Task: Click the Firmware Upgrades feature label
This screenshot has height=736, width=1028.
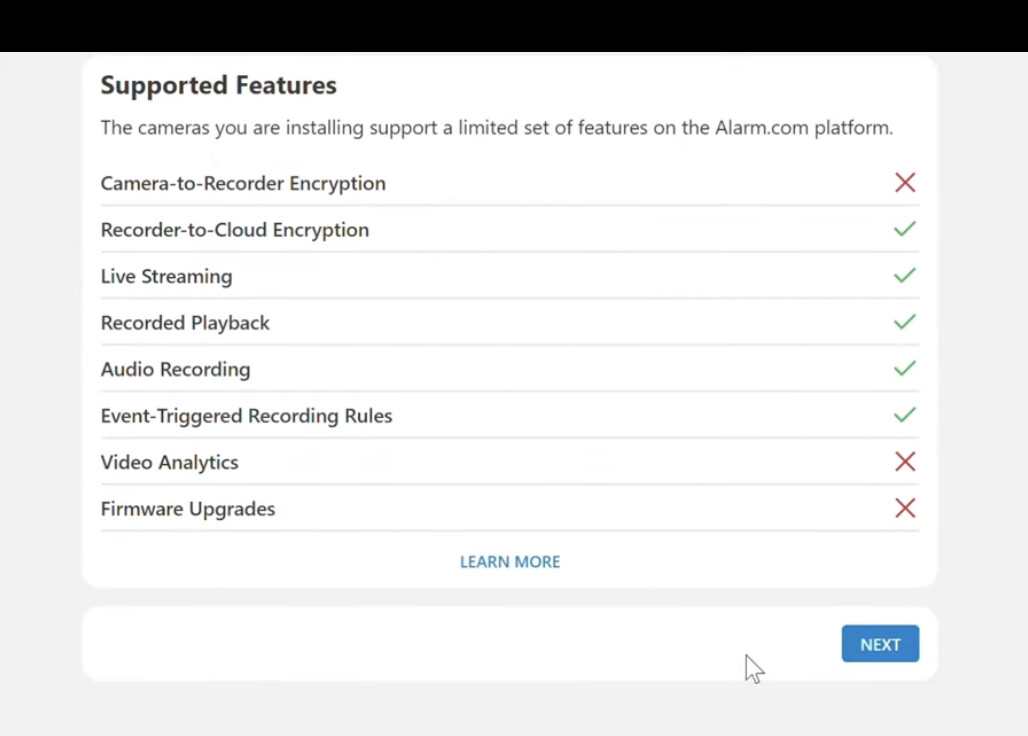Action: tap(188, 509)
